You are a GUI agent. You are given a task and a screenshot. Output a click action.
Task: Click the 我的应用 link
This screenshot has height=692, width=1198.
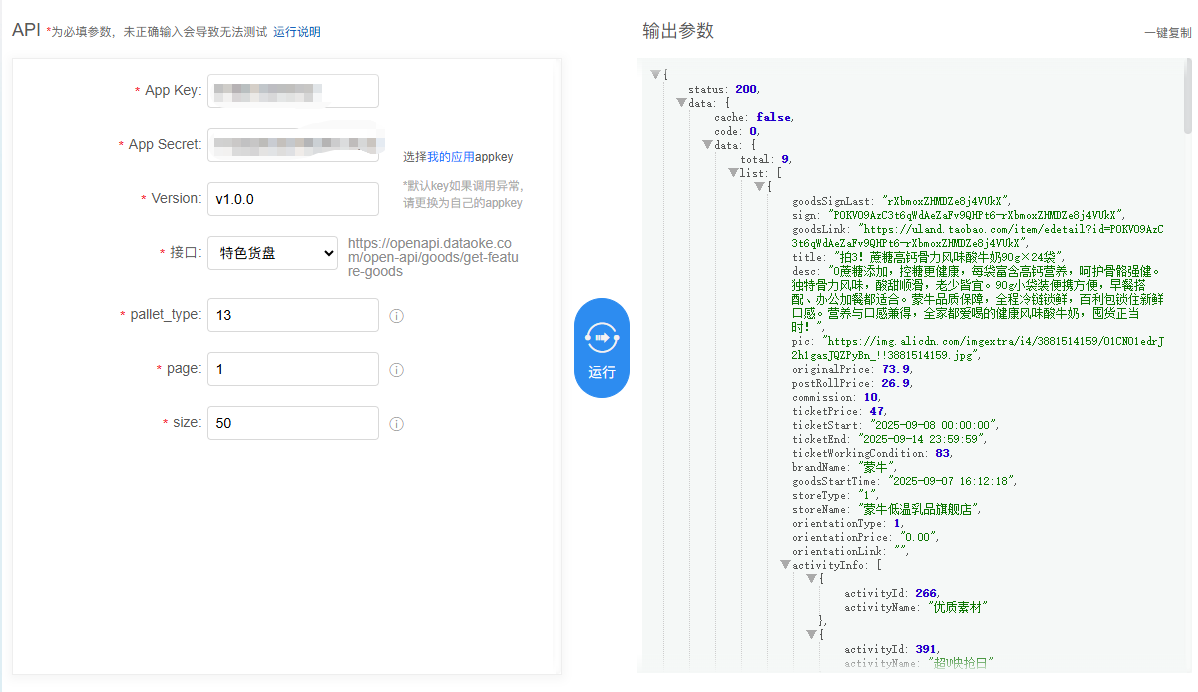[x=451, y=157]
